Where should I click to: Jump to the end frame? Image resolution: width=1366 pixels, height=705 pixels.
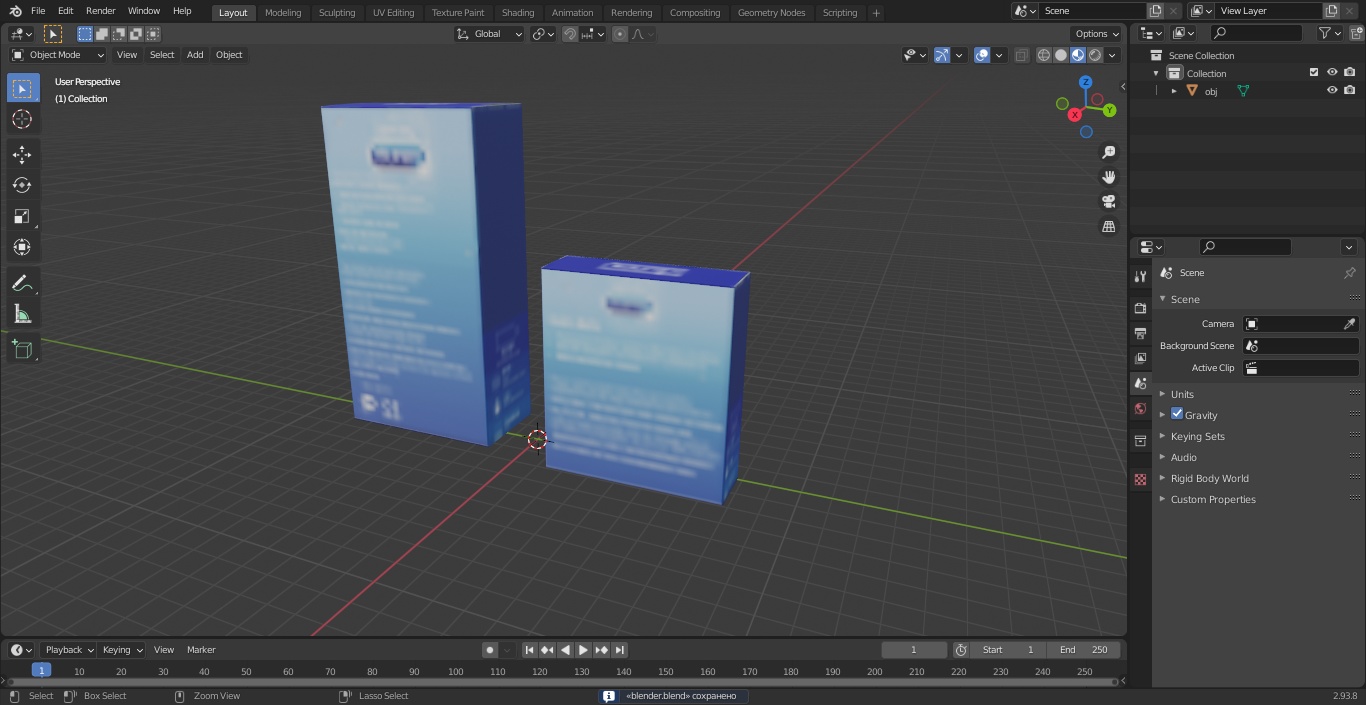click(620, 650)
